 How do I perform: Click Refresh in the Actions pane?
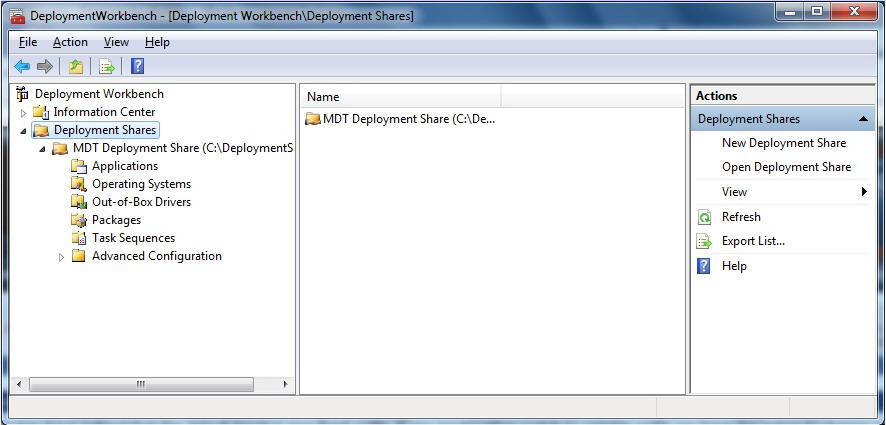click(x=741, y=217)
